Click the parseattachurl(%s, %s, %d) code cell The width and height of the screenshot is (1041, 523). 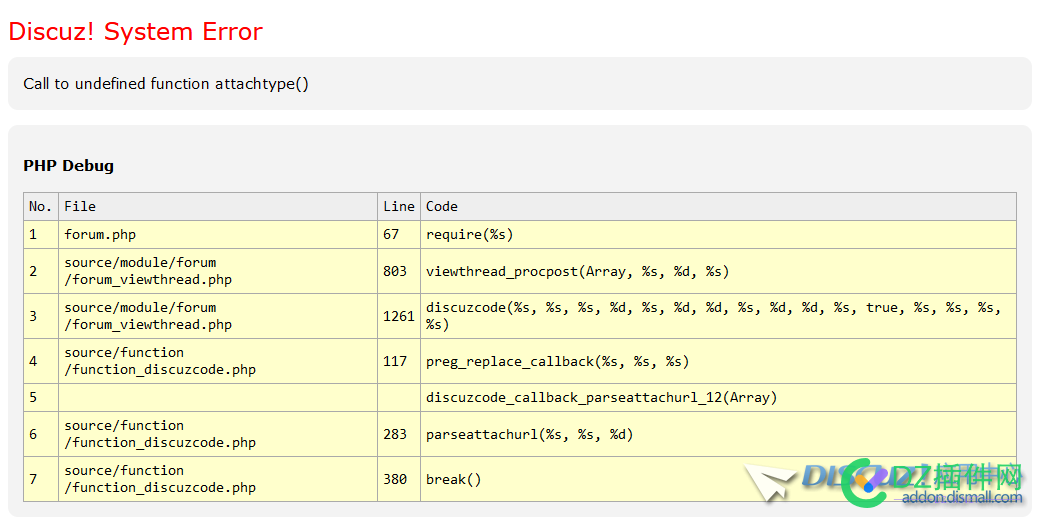click(x=529, y=435)
